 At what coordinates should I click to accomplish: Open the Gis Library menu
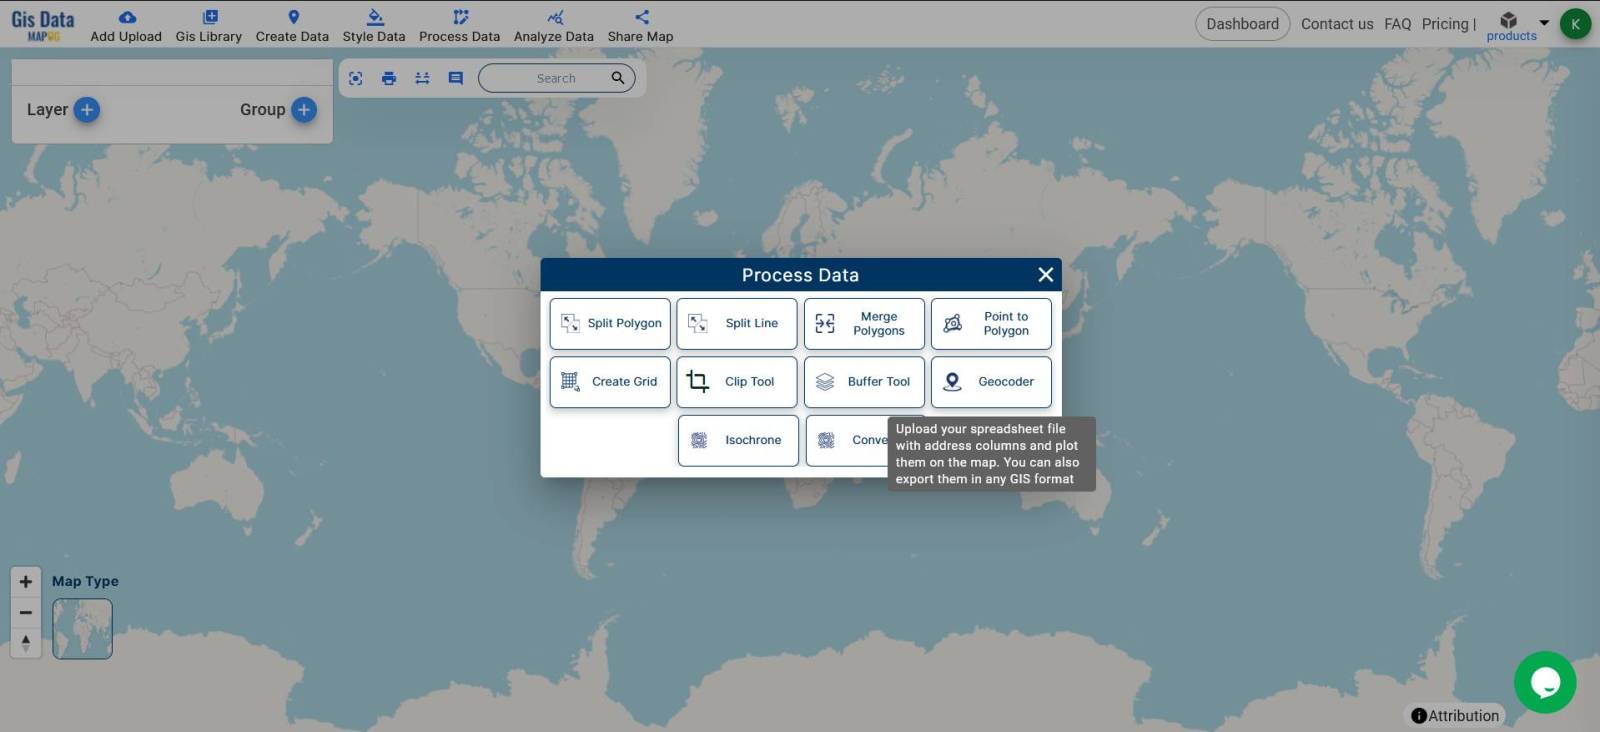tap(209, 26)
